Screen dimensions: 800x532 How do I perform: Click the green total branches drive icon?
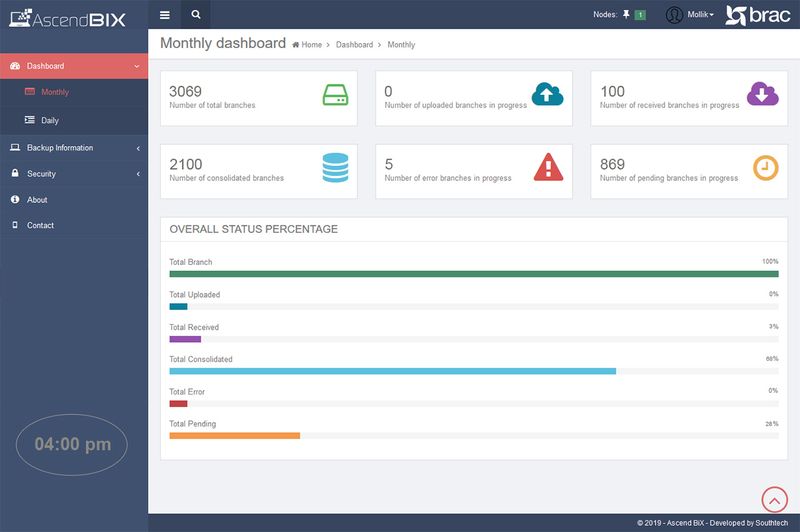point(335,95)
